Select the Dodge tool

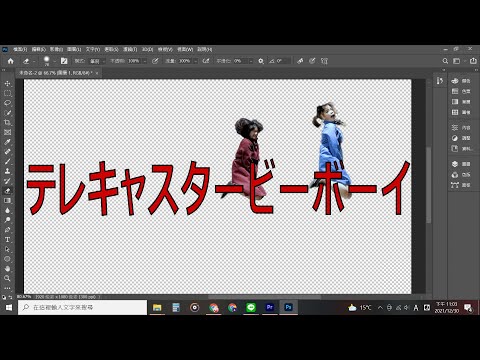coord(7,220)
